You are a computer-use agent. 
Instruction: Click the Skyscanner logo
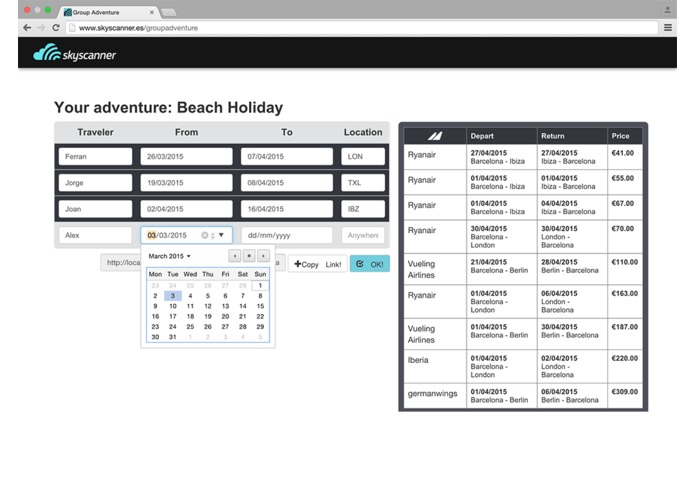coord(74,53)
